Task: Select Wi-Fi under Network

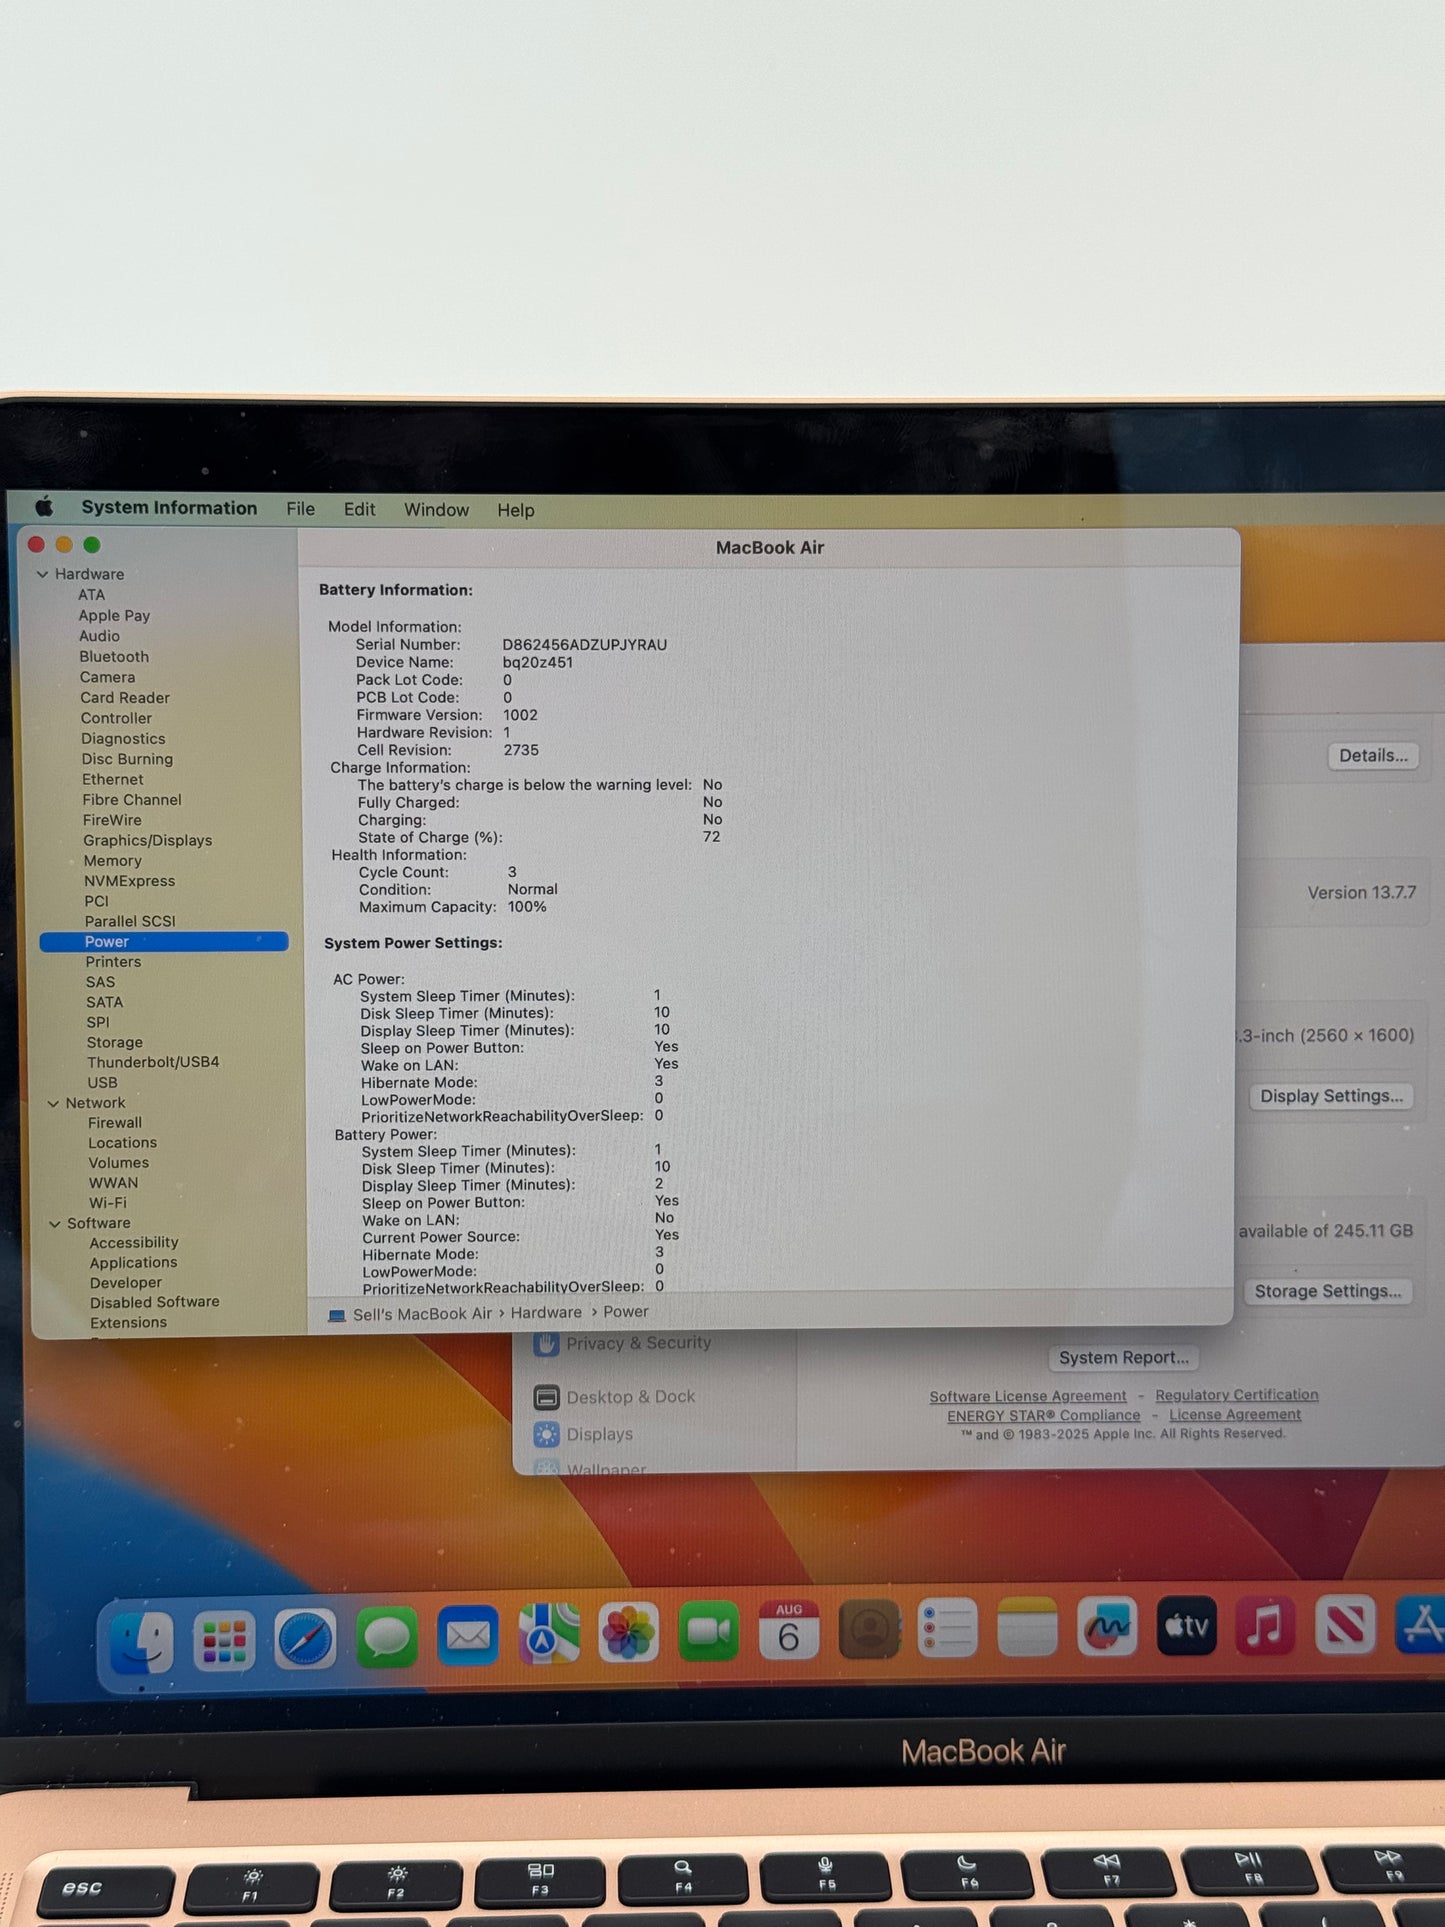Action: coord(108,1203)
